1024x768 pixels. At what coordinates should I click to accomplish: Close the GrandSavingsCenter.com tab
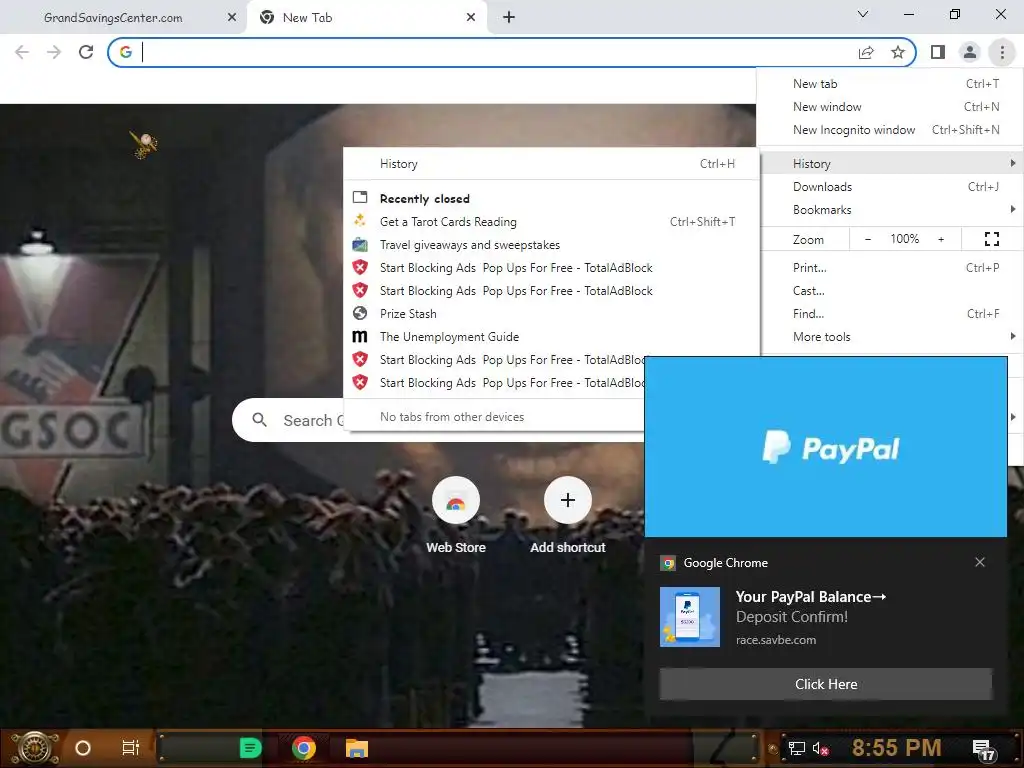tap(232, 18)
